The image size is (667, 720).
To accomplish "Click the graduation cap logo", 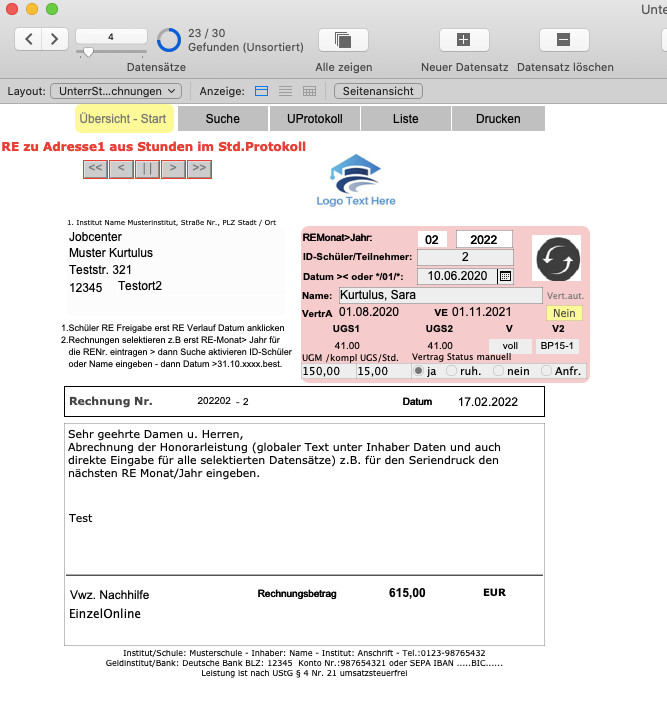I will 355,174.
